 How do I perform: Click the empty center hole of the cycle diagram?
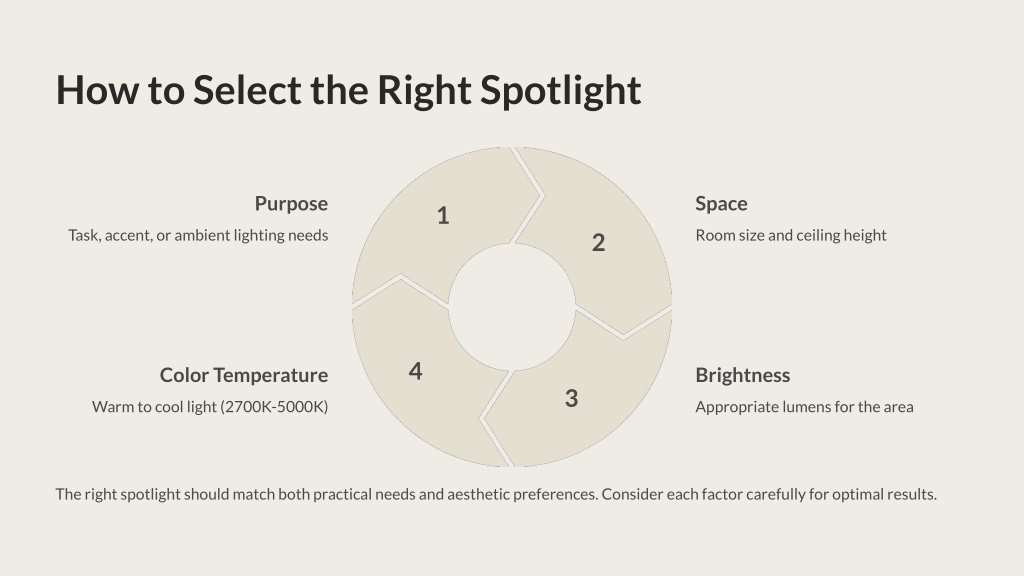tap(512, 307)
